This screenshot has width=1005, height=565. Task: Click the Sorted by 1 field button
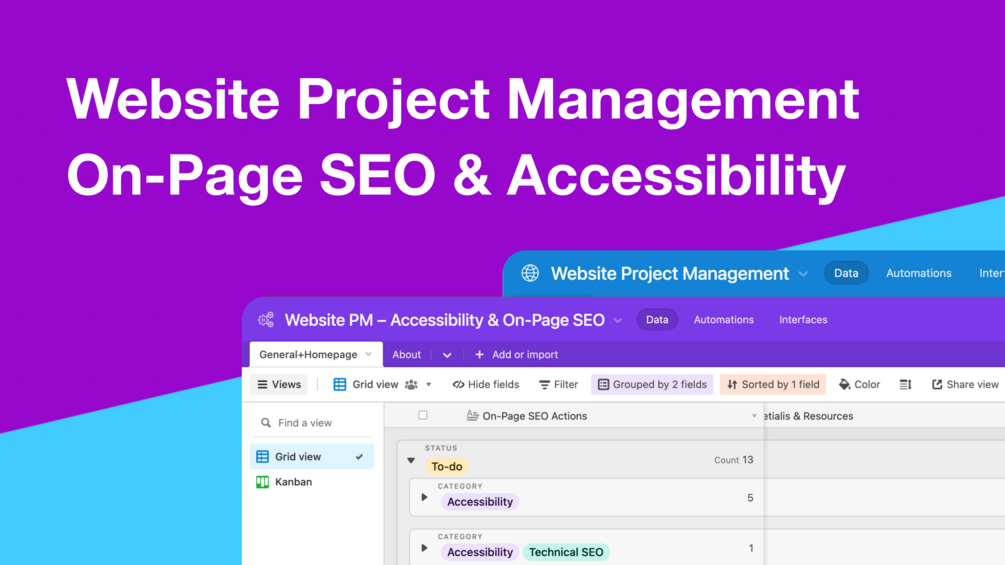tap(772, 385)
